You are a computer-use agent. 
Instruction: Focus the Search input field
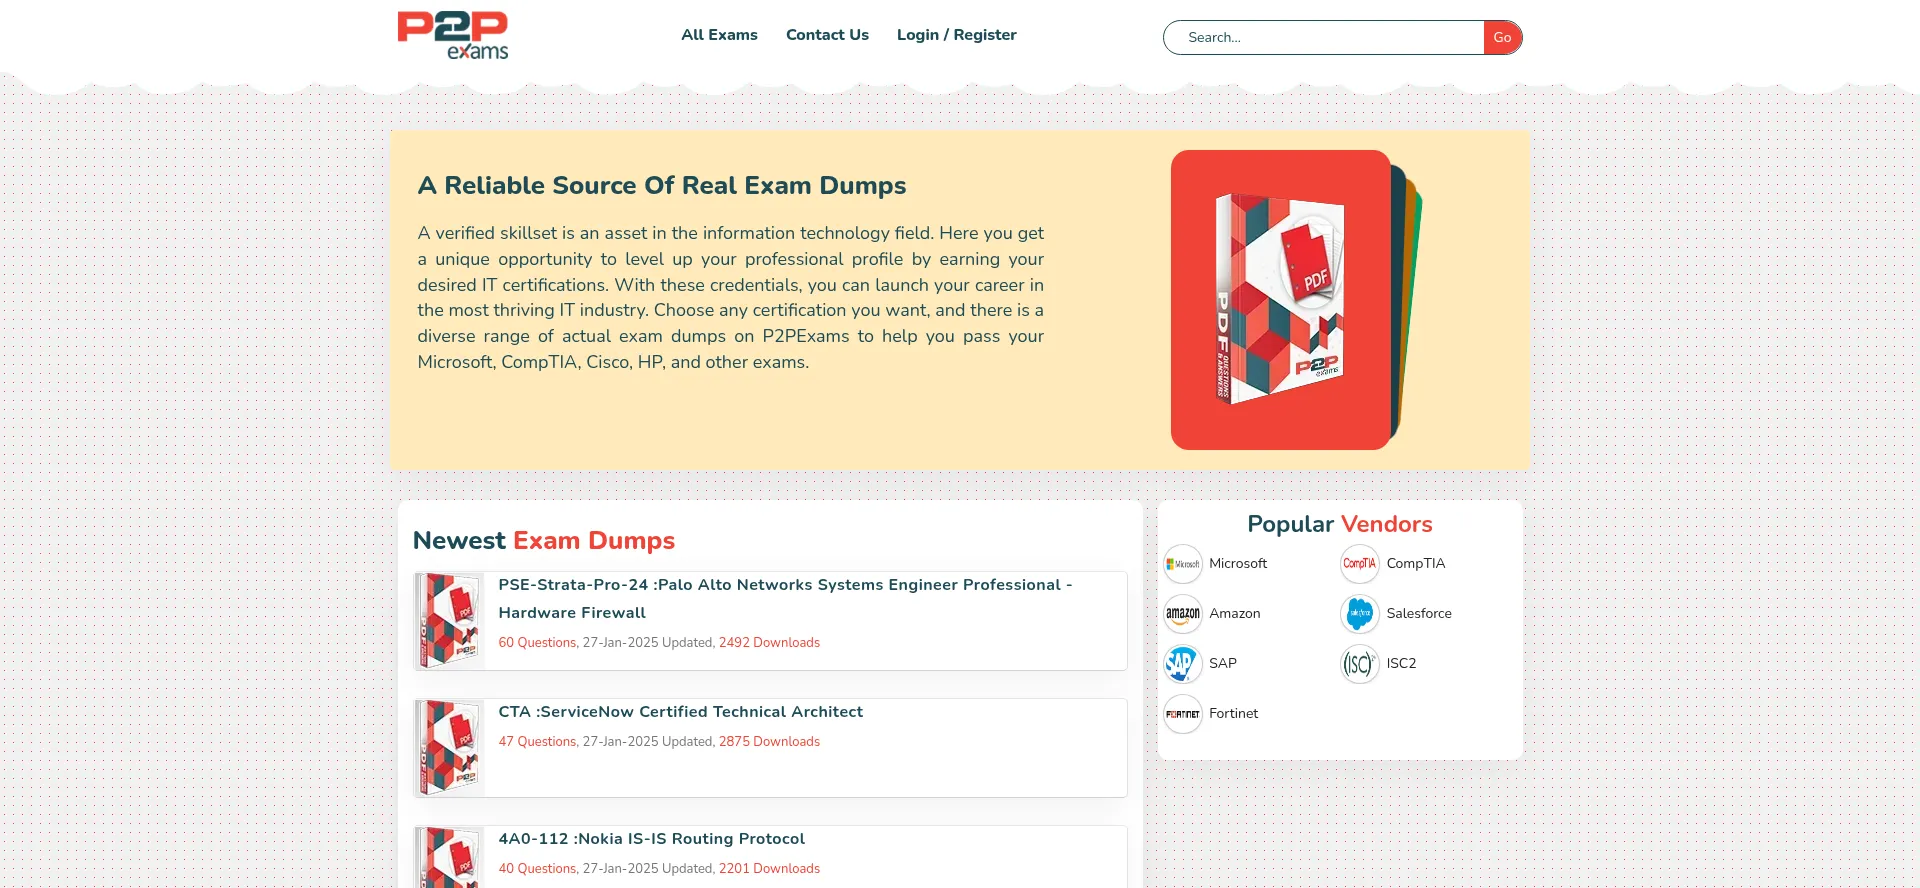coord(1325,38)
